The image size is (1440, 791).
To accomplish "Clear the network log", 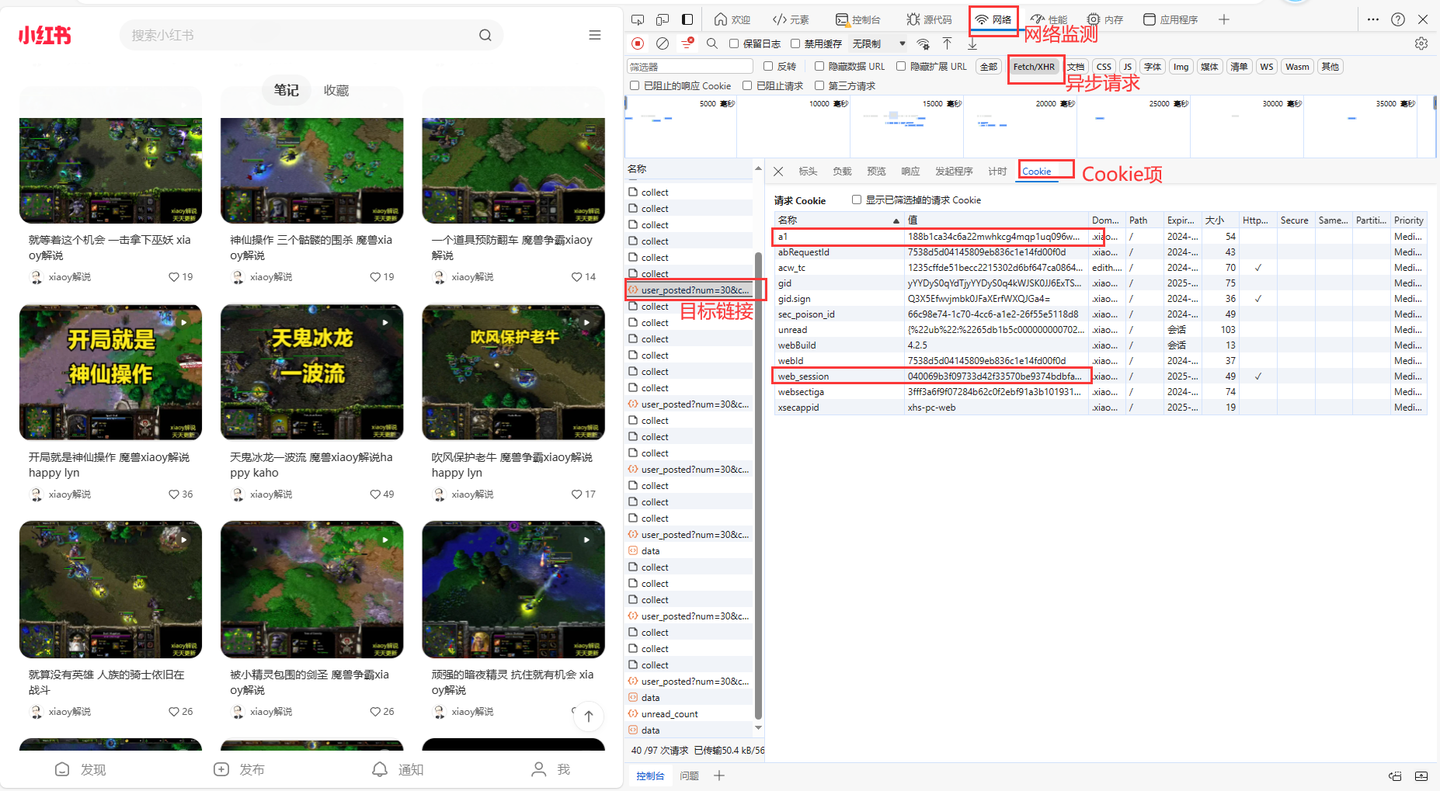I will [x=662, y=44].
